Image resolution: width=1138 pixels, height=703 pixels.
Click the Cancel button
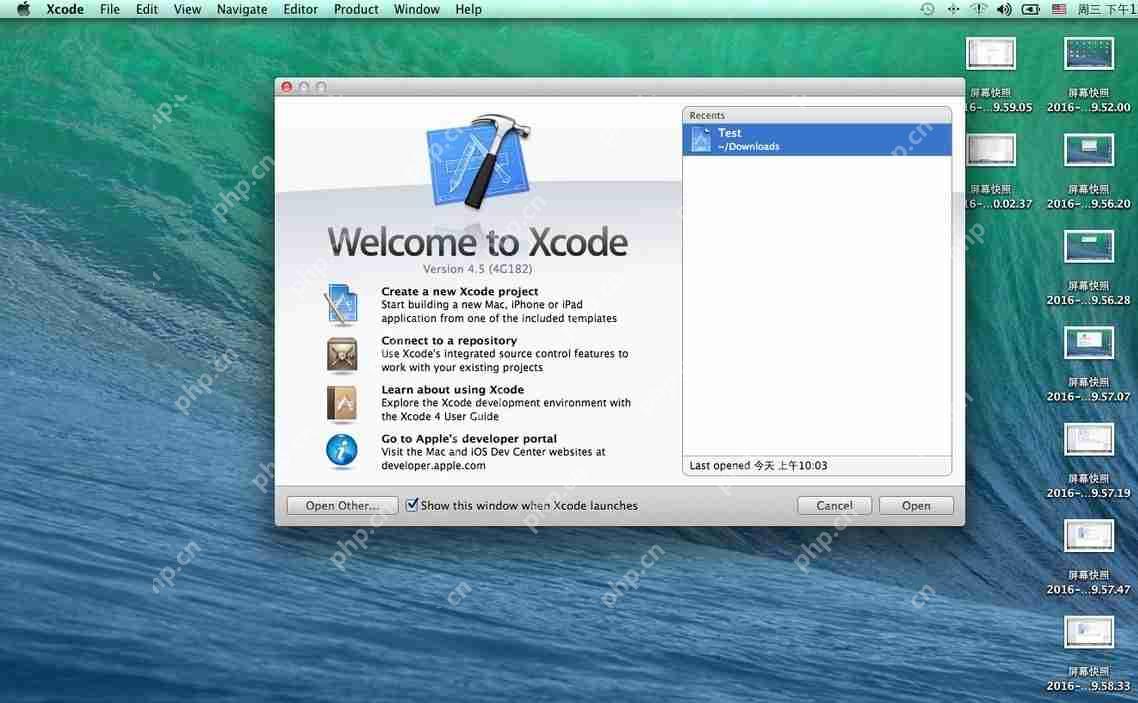(x=834, y=505)
